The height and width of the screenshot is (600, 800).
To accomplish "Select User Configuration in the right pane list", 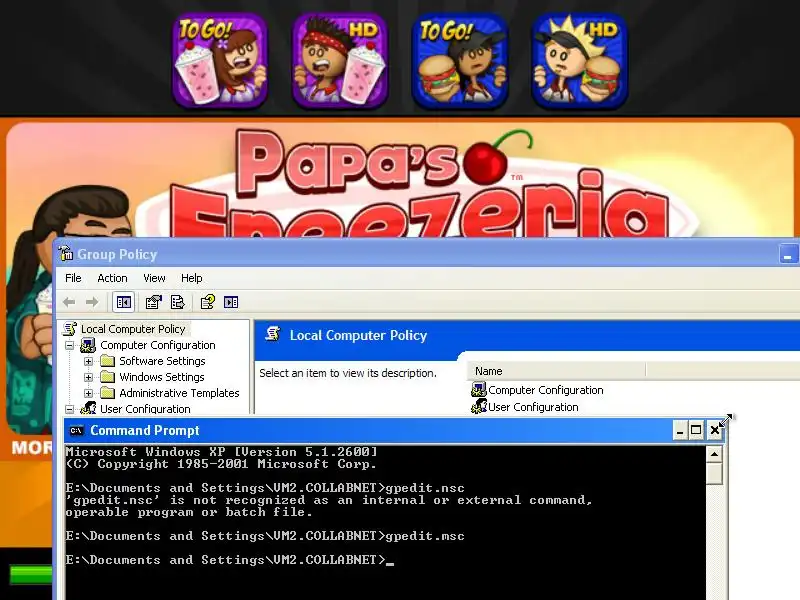I will (525, 407).
